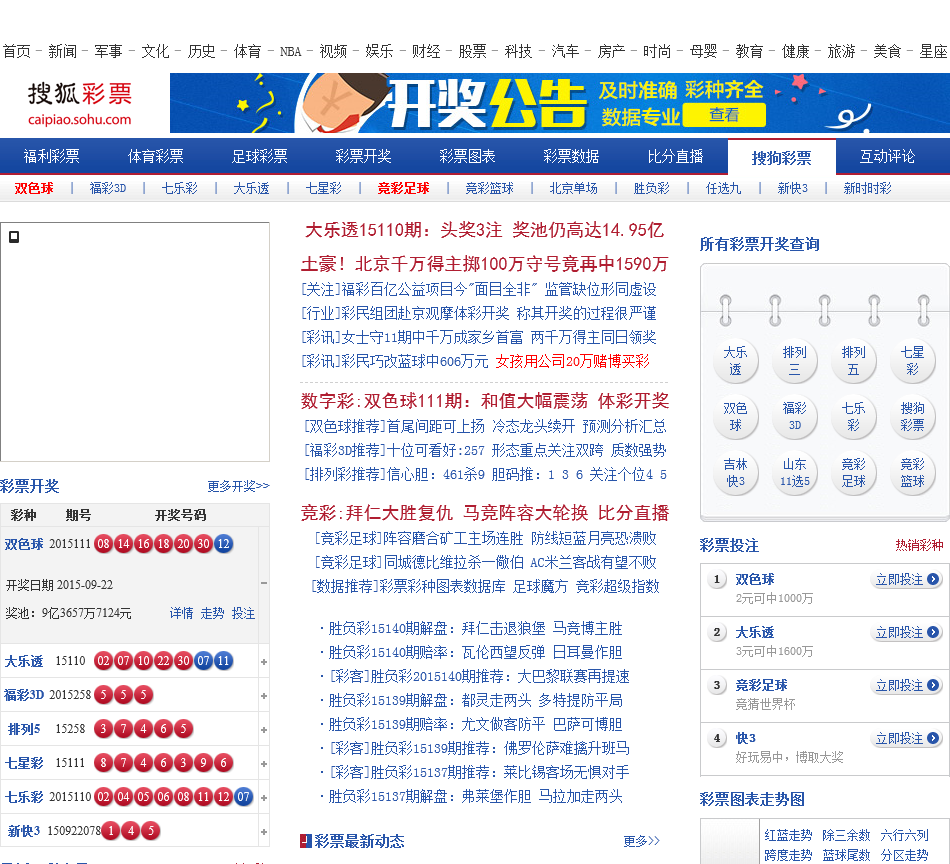Switch to the 福利彩票 nav tab

coord(51,156)
